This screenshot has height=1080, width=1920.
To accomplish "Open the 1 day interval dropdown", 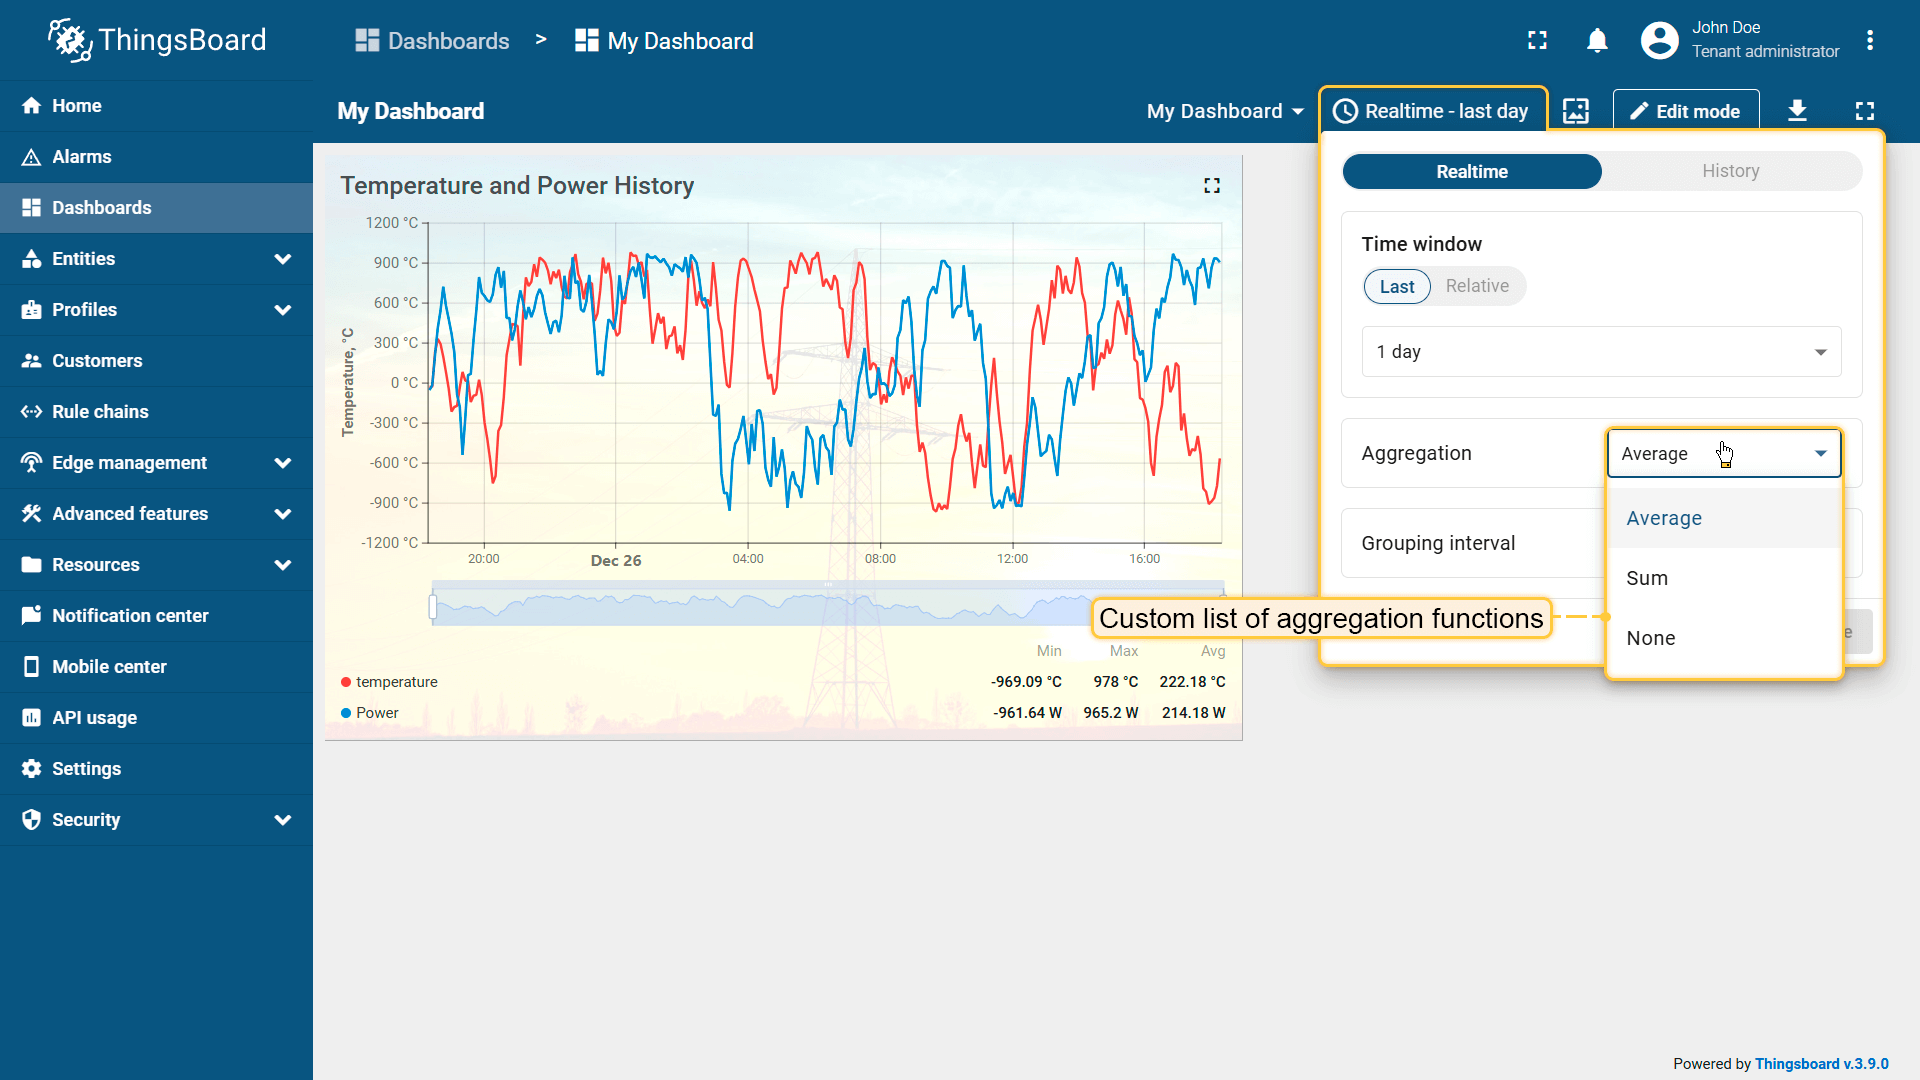I will pos(1600,352).
